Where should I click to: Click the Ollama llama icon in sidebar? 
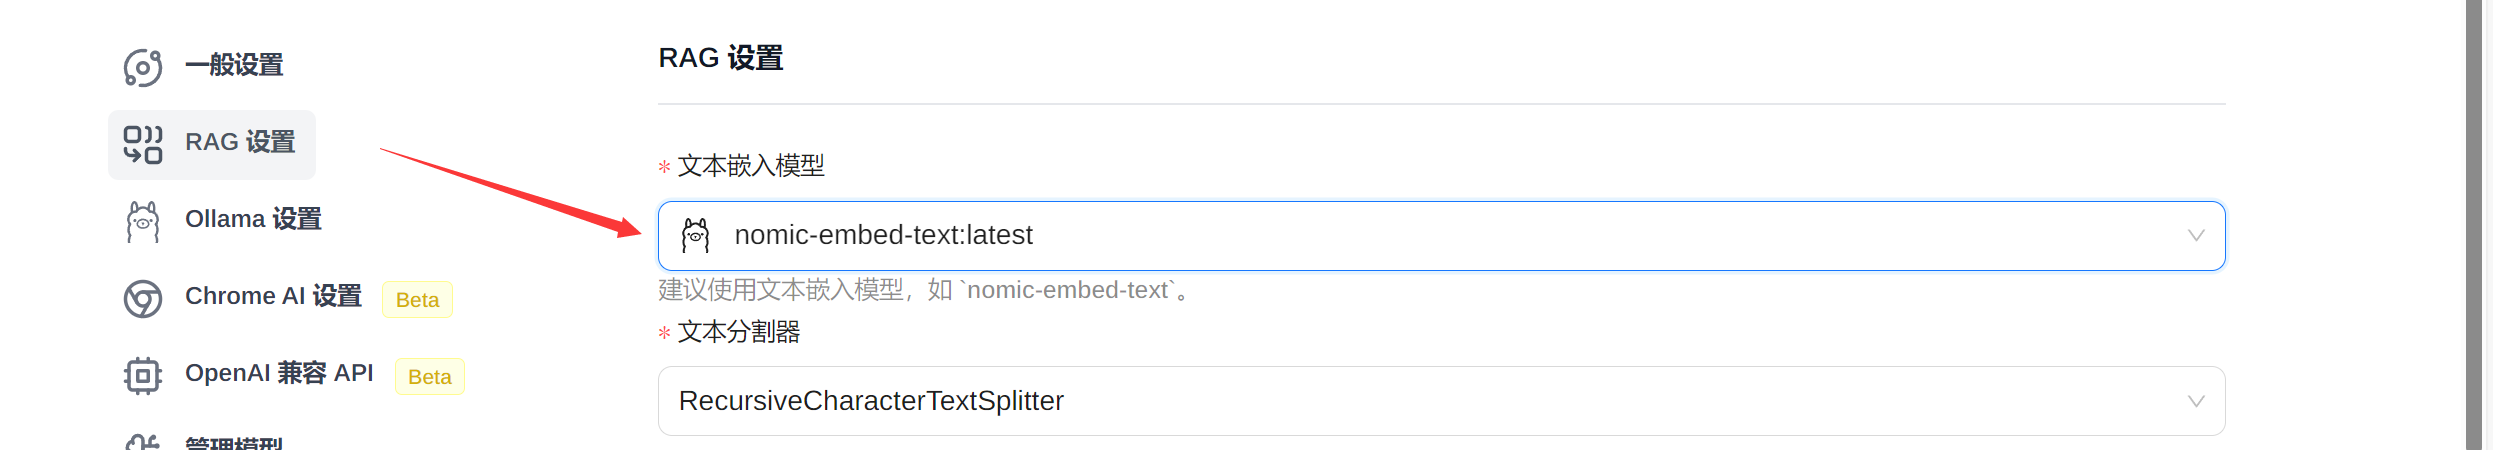pos(142,221)
